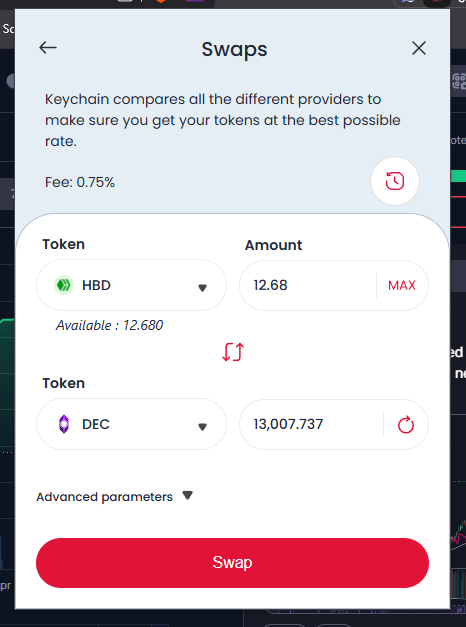The width and height of the screenshot is (466, 627).
Task: Expand the Advanced parameters section
Action: (115, 496)
